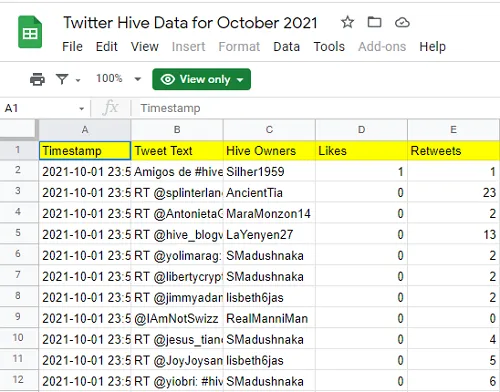Open the filter views funnel icon
Image resolution: width=500 pixels, height=392 pixels.
pos(62,79)
